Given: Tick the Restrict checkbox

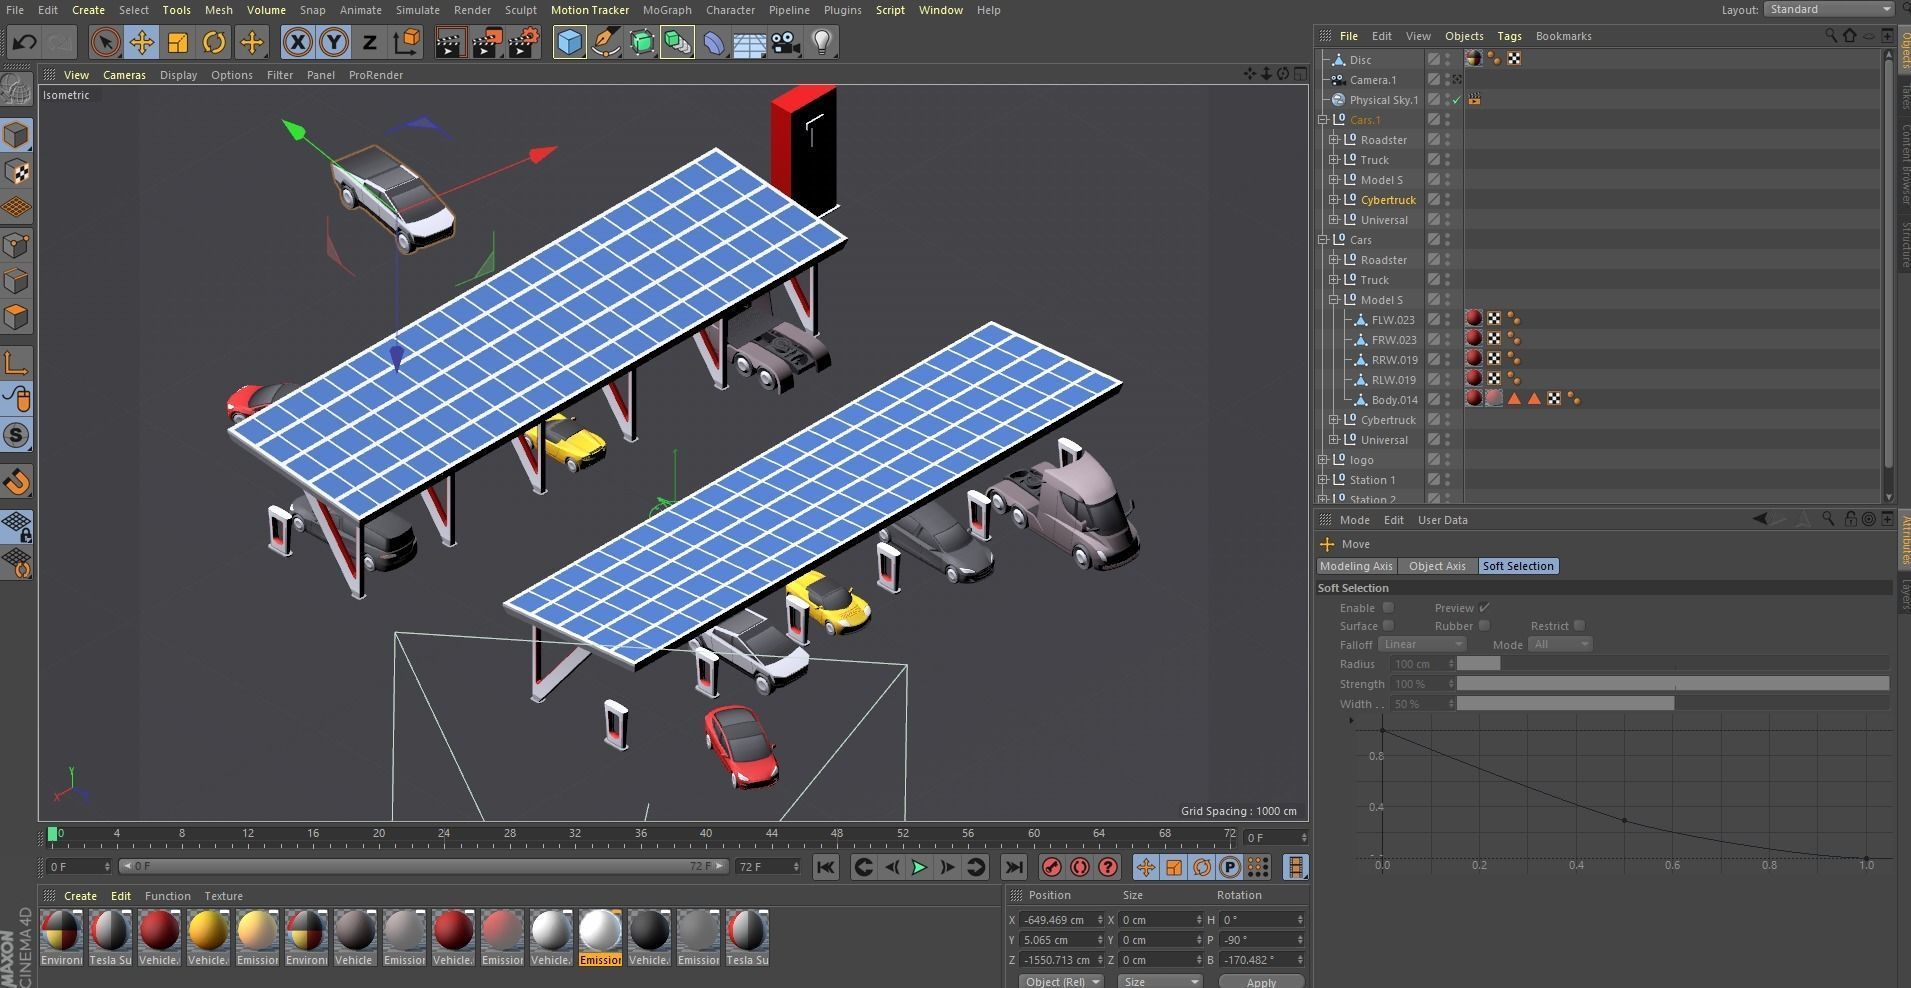Looking at the screenshot, I should pos(1579,626).
